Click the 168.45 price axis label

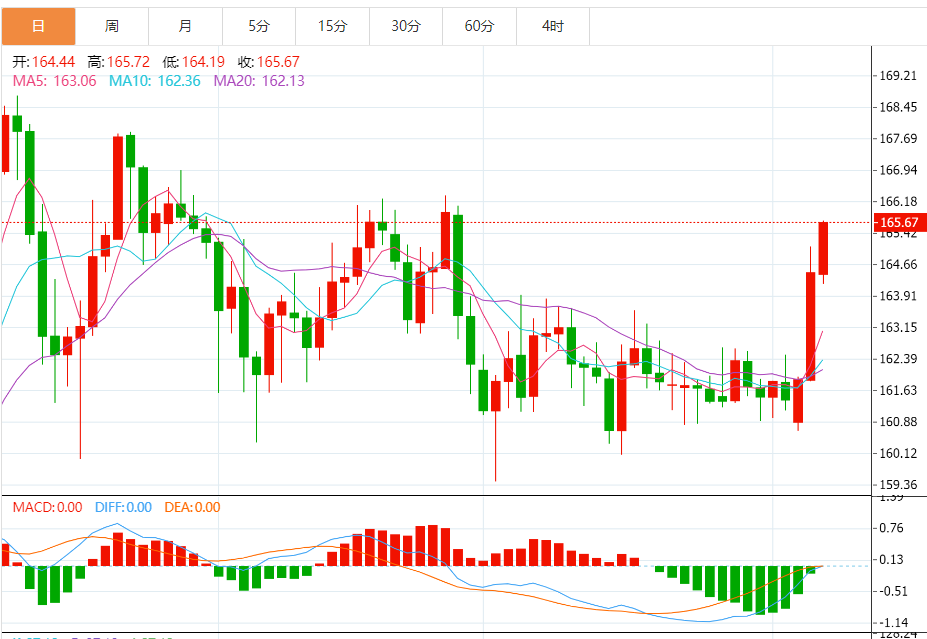click(x=899, y=107)
